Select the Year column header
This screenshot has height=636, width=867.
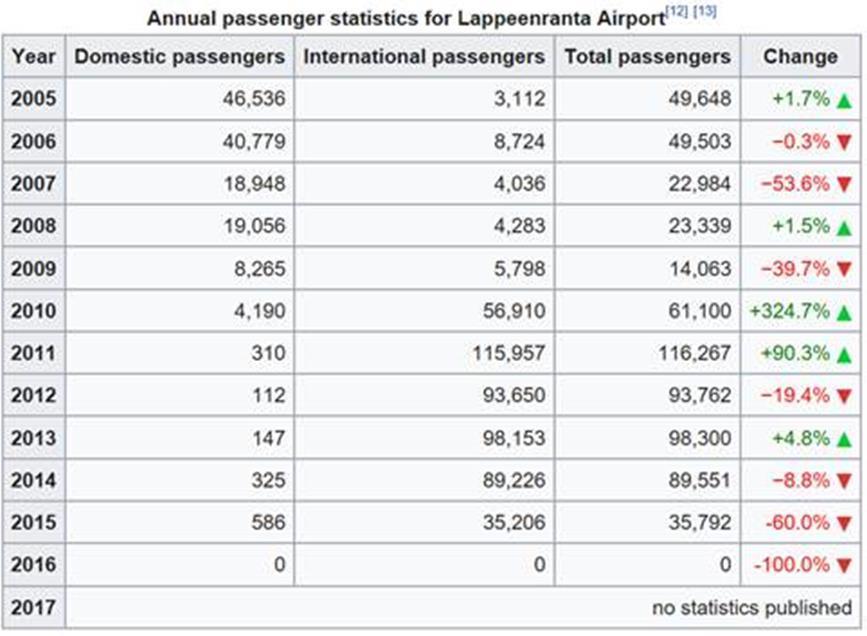coord(34,56)
